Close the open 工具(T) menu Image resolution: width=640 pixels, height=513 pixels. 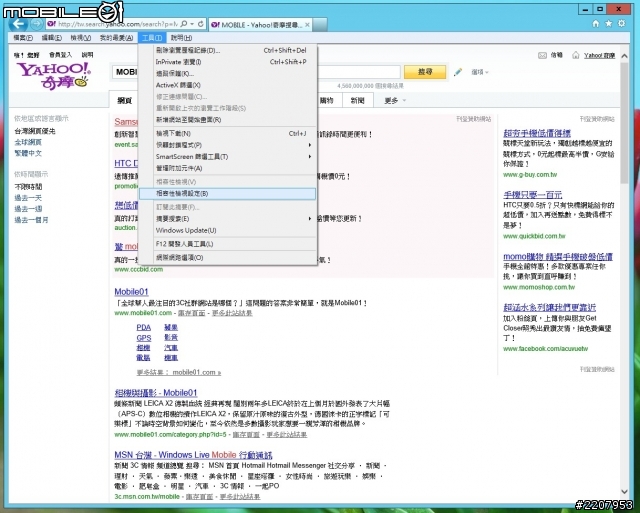[152, 38]
